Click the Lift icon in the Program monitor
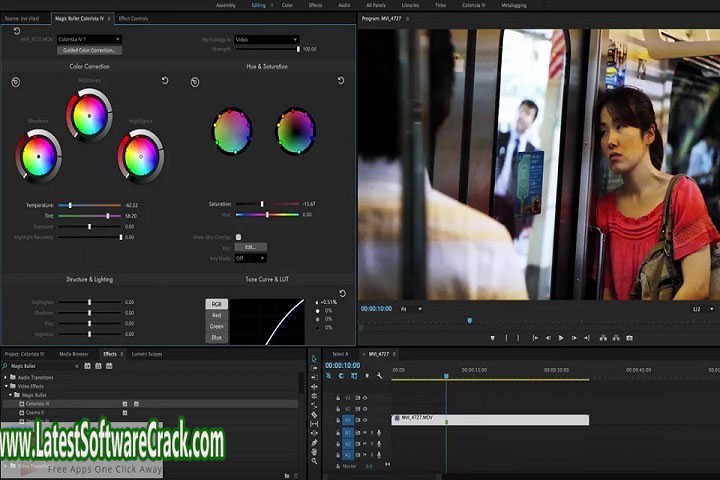The height and width of the screenshot is (480, 720). [x=603, y=338]
